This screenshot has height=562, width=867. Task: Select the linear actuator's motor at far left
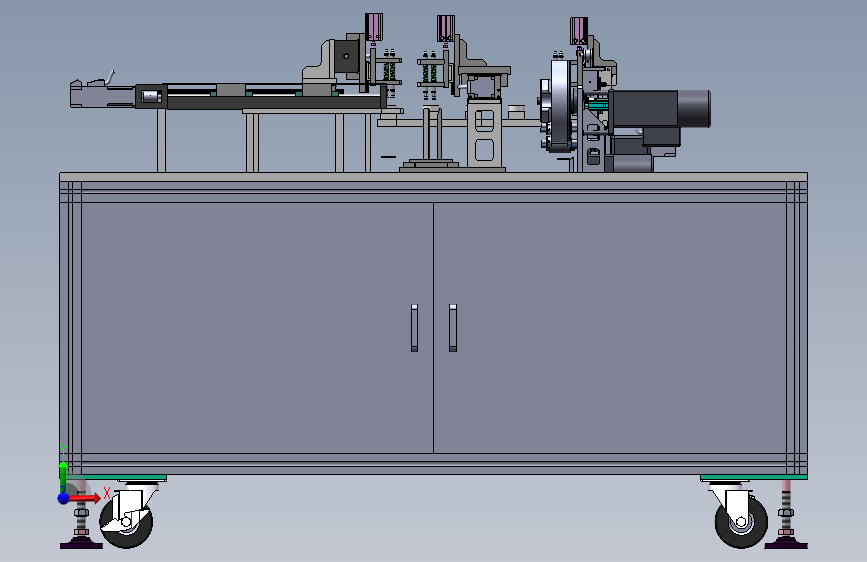[102, 94]
